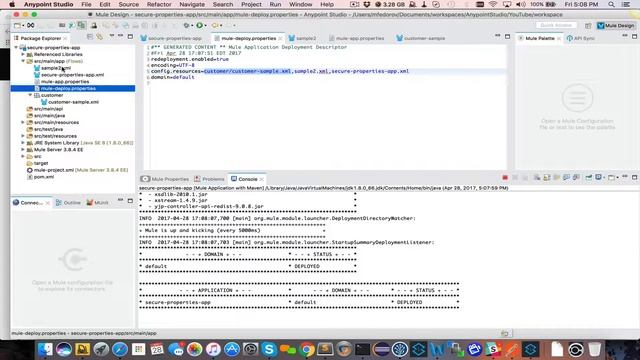
Task: Open the Refactor menu
Action: (x=159, y=4)
